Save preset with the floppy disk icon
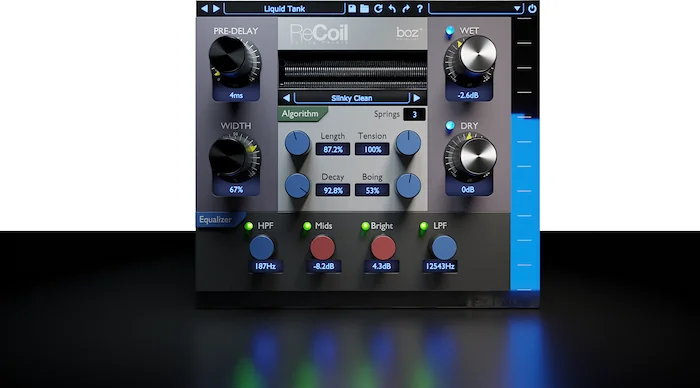This screenshot has width=700, height=388. [352, 8]
